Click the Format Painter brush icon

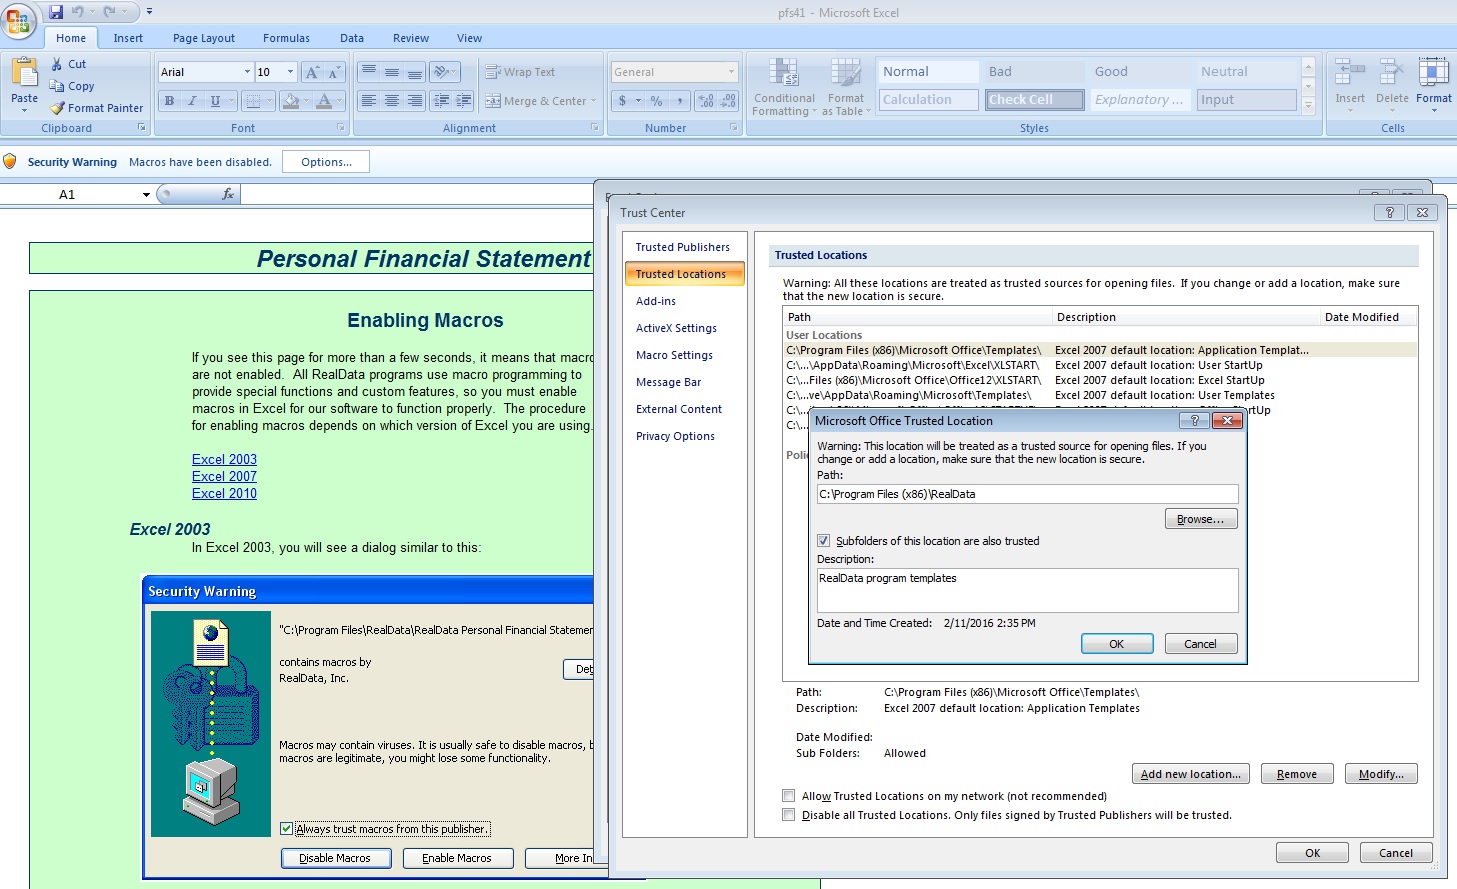(58, 108)
